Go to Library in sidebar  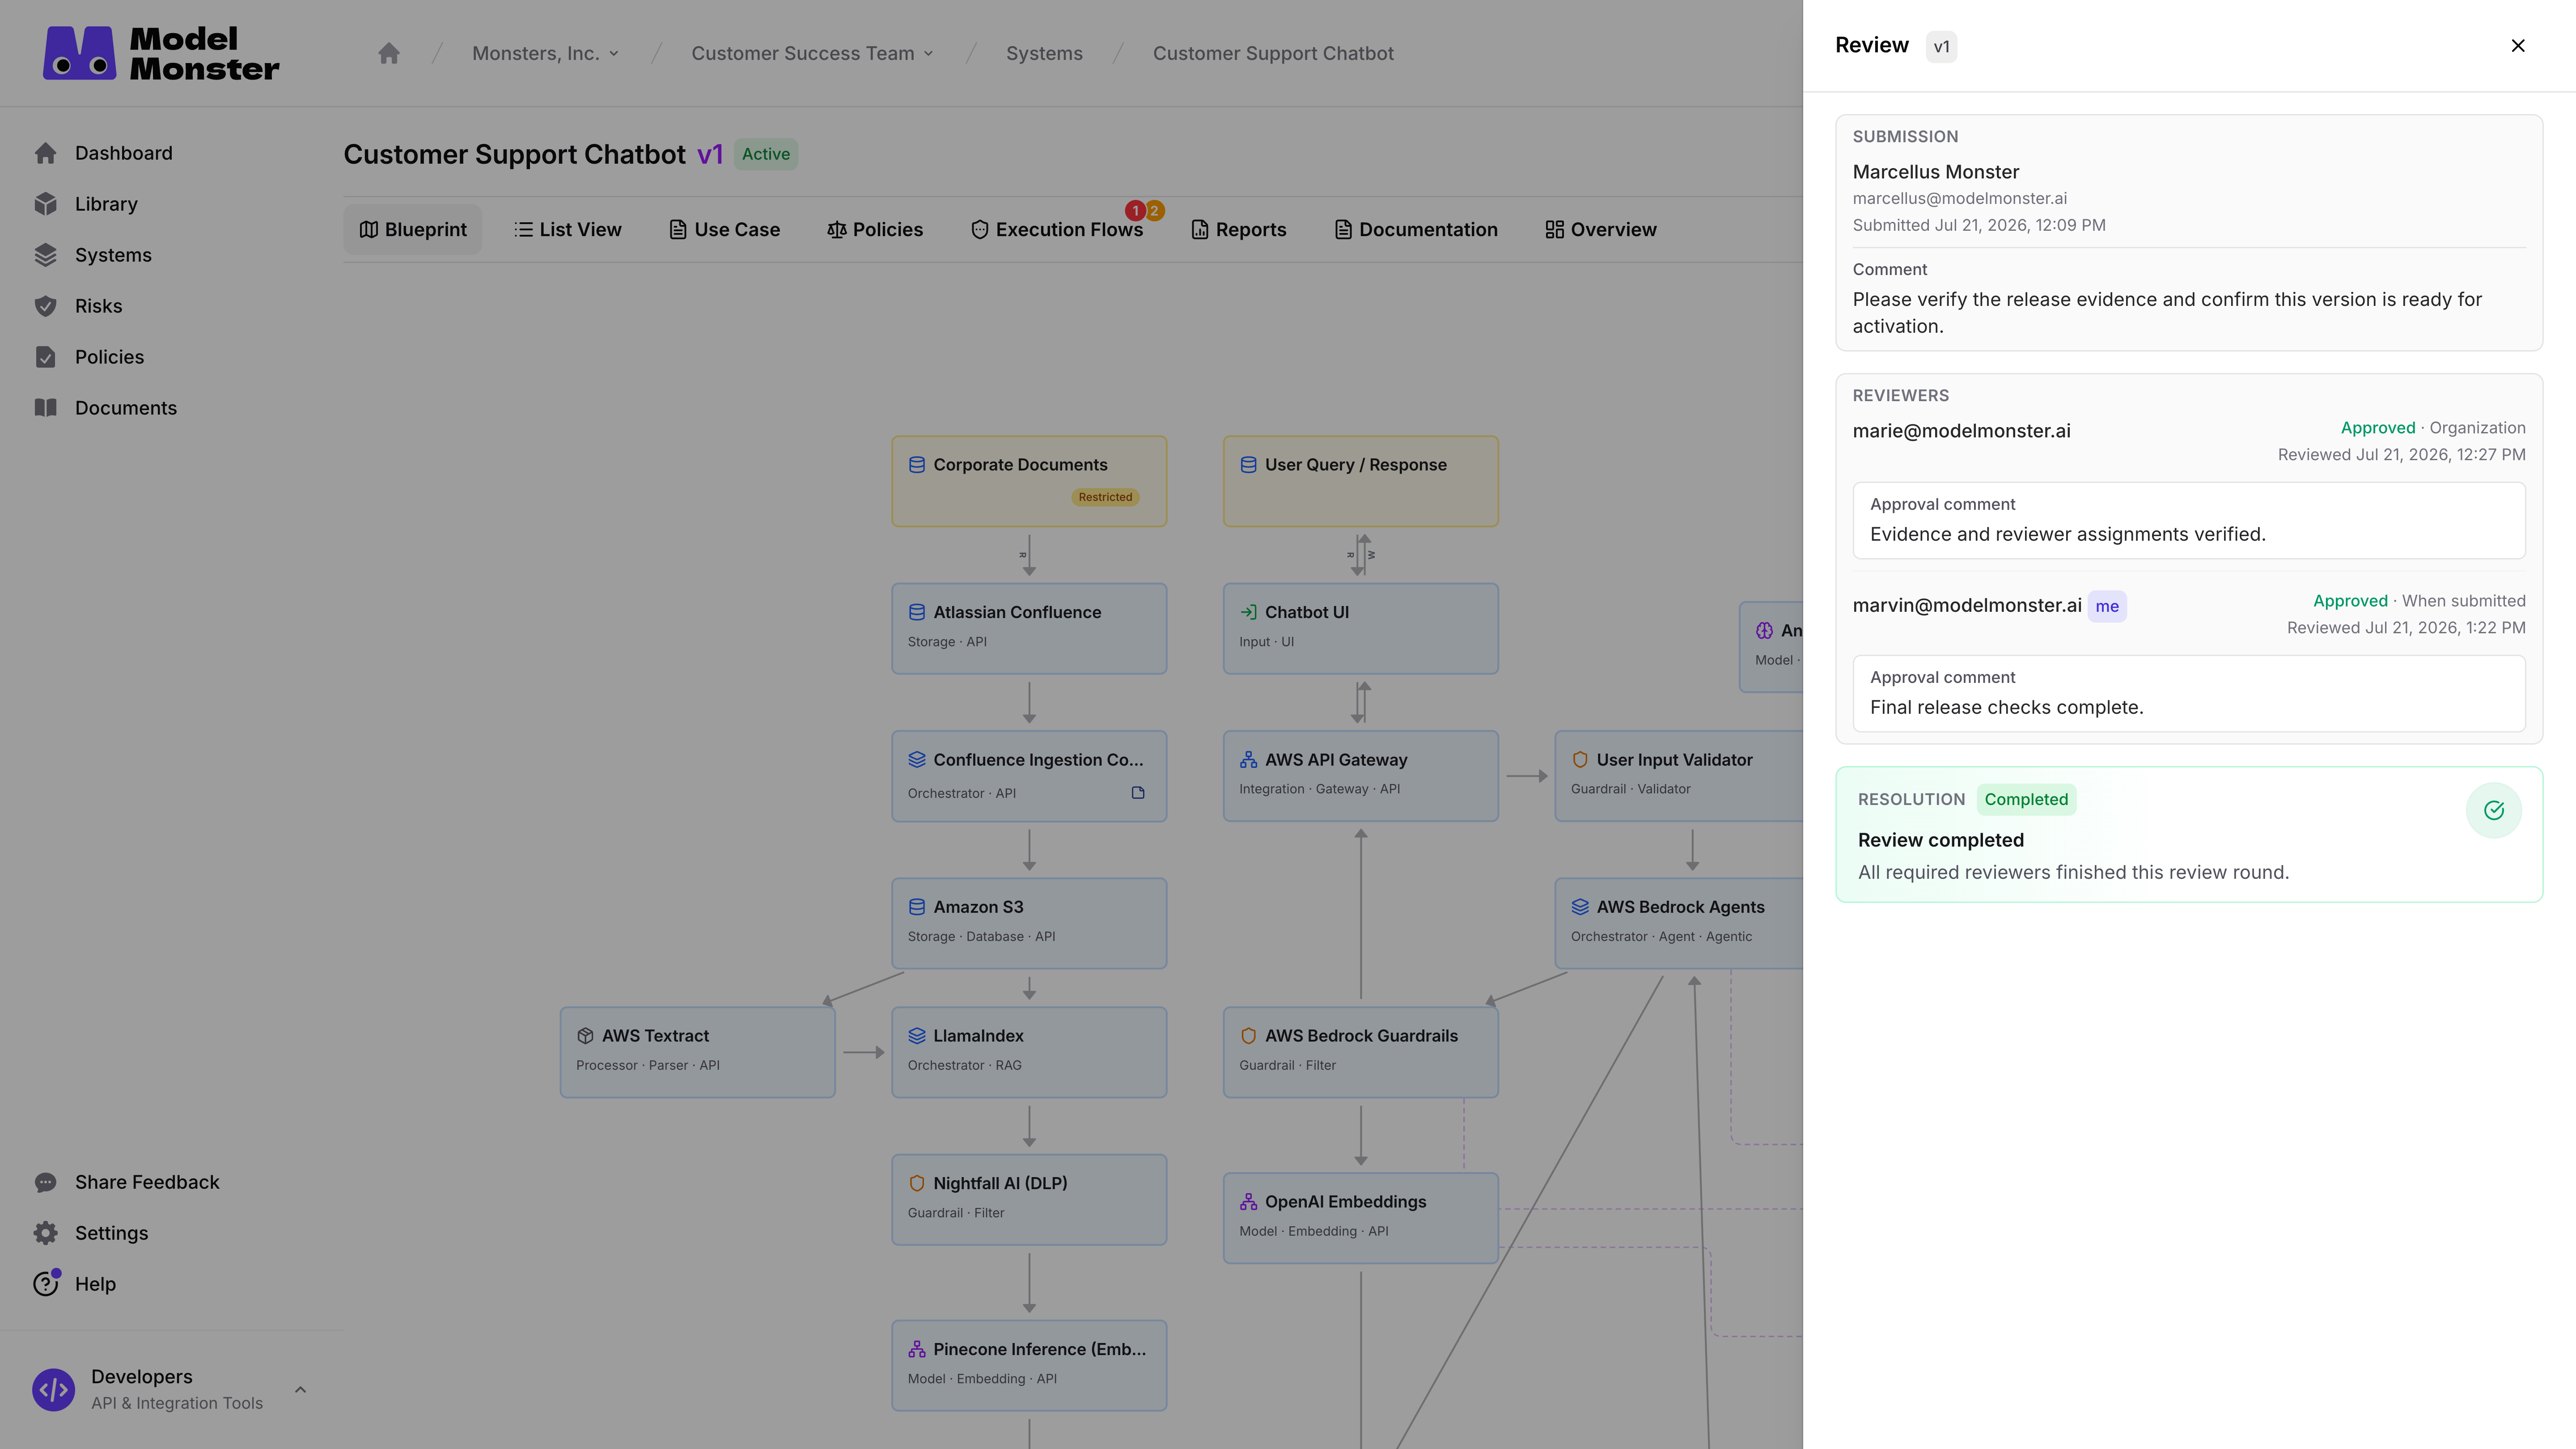(106, 204)
